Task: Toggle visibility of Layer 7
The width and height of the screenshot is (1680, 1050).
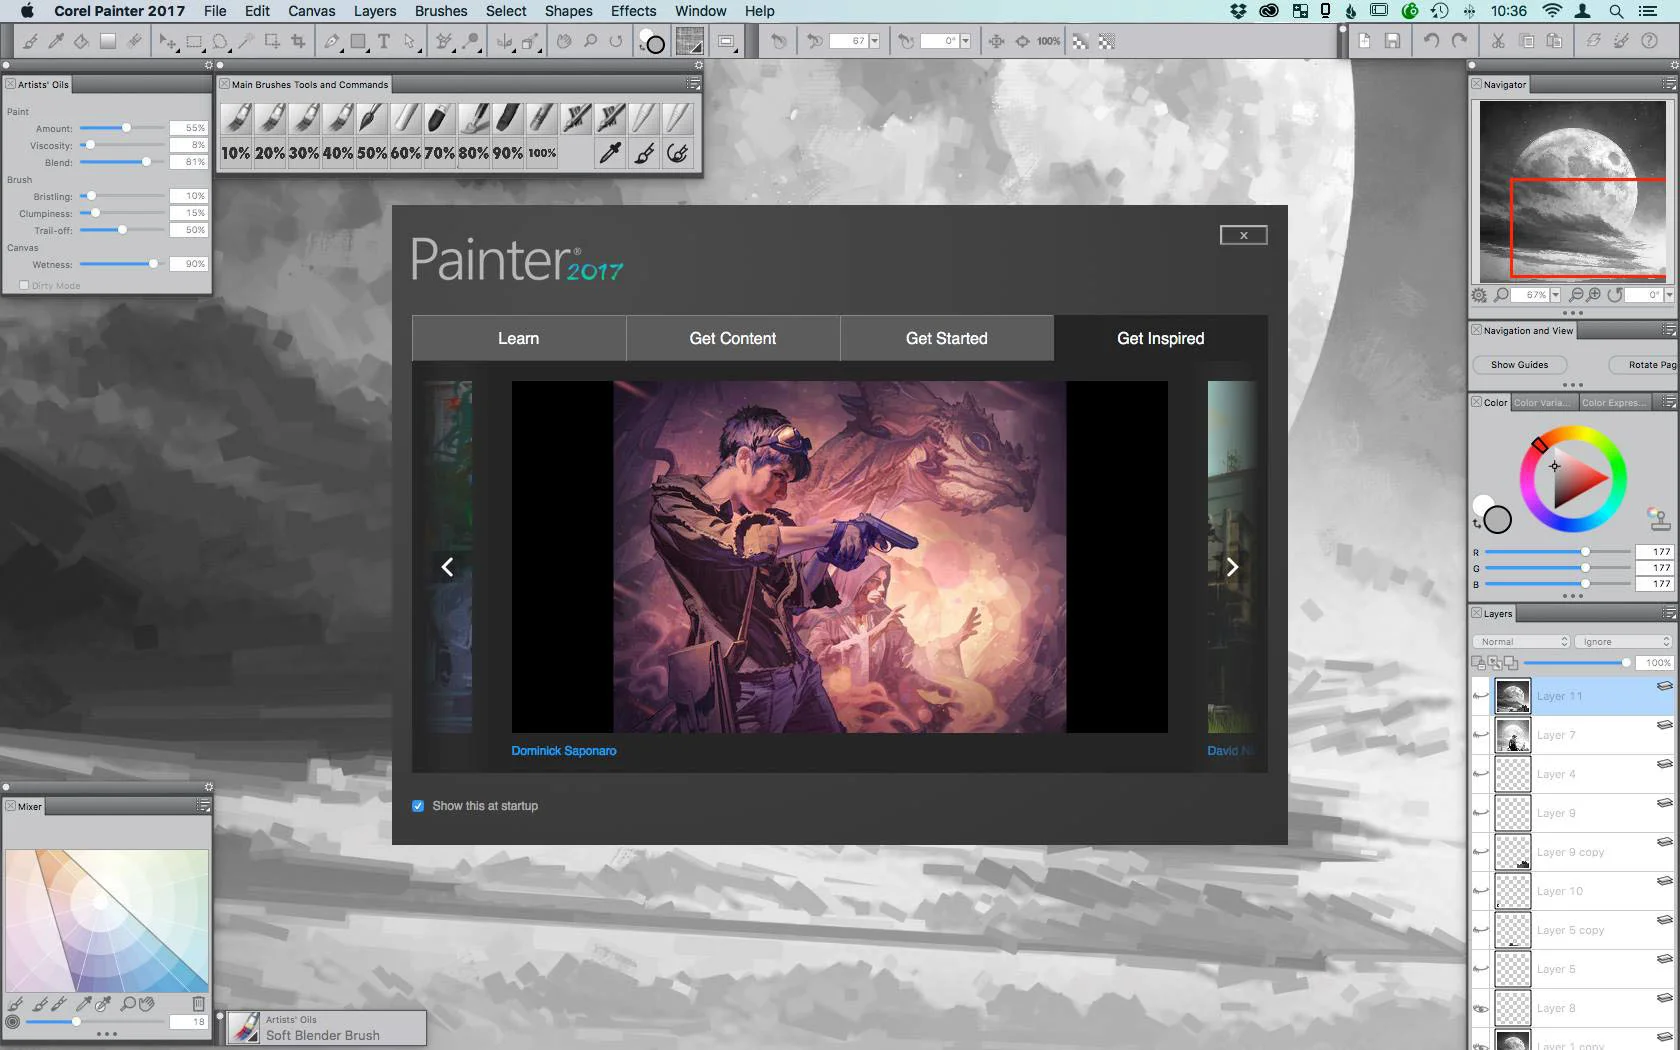Action: tap(1481, 735)
